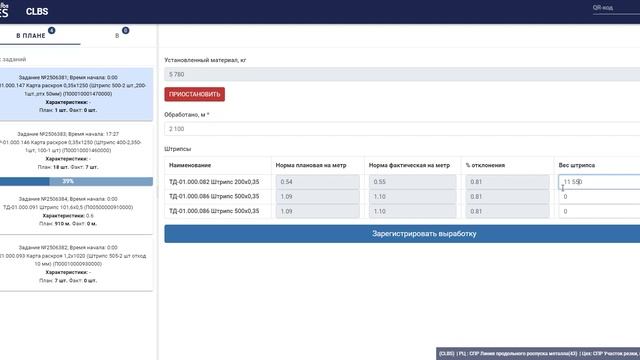Click the status bar СПР Линия продольного роспуска

point(538,353)
